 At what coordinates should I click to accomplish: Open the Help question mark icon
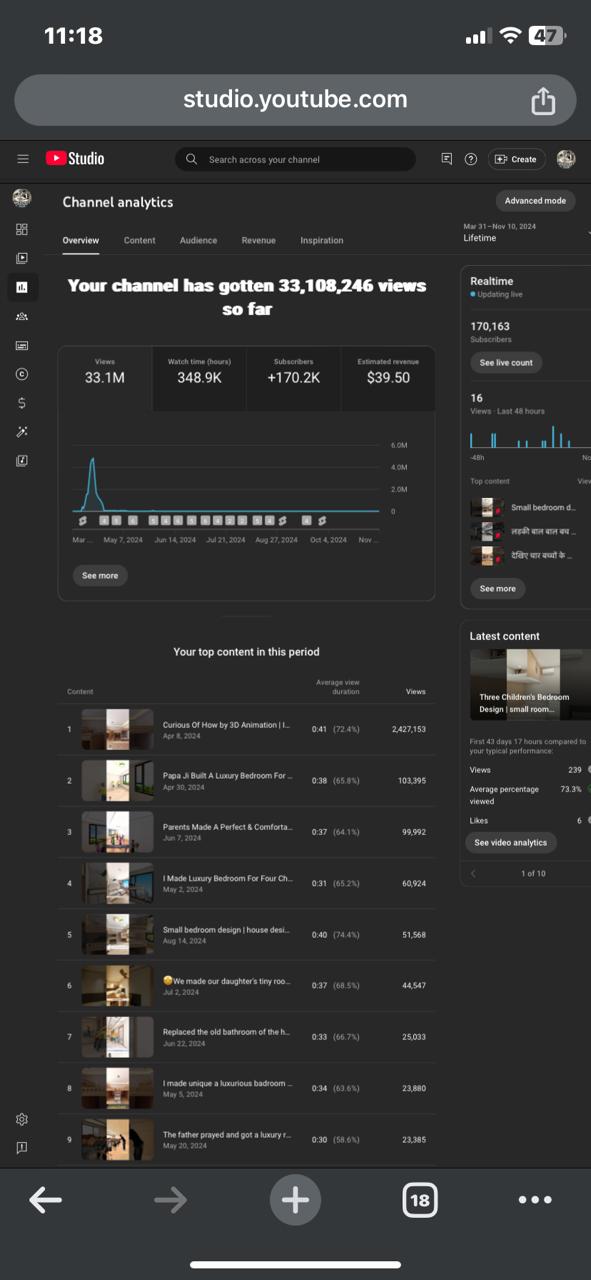(x=471, y=159)
